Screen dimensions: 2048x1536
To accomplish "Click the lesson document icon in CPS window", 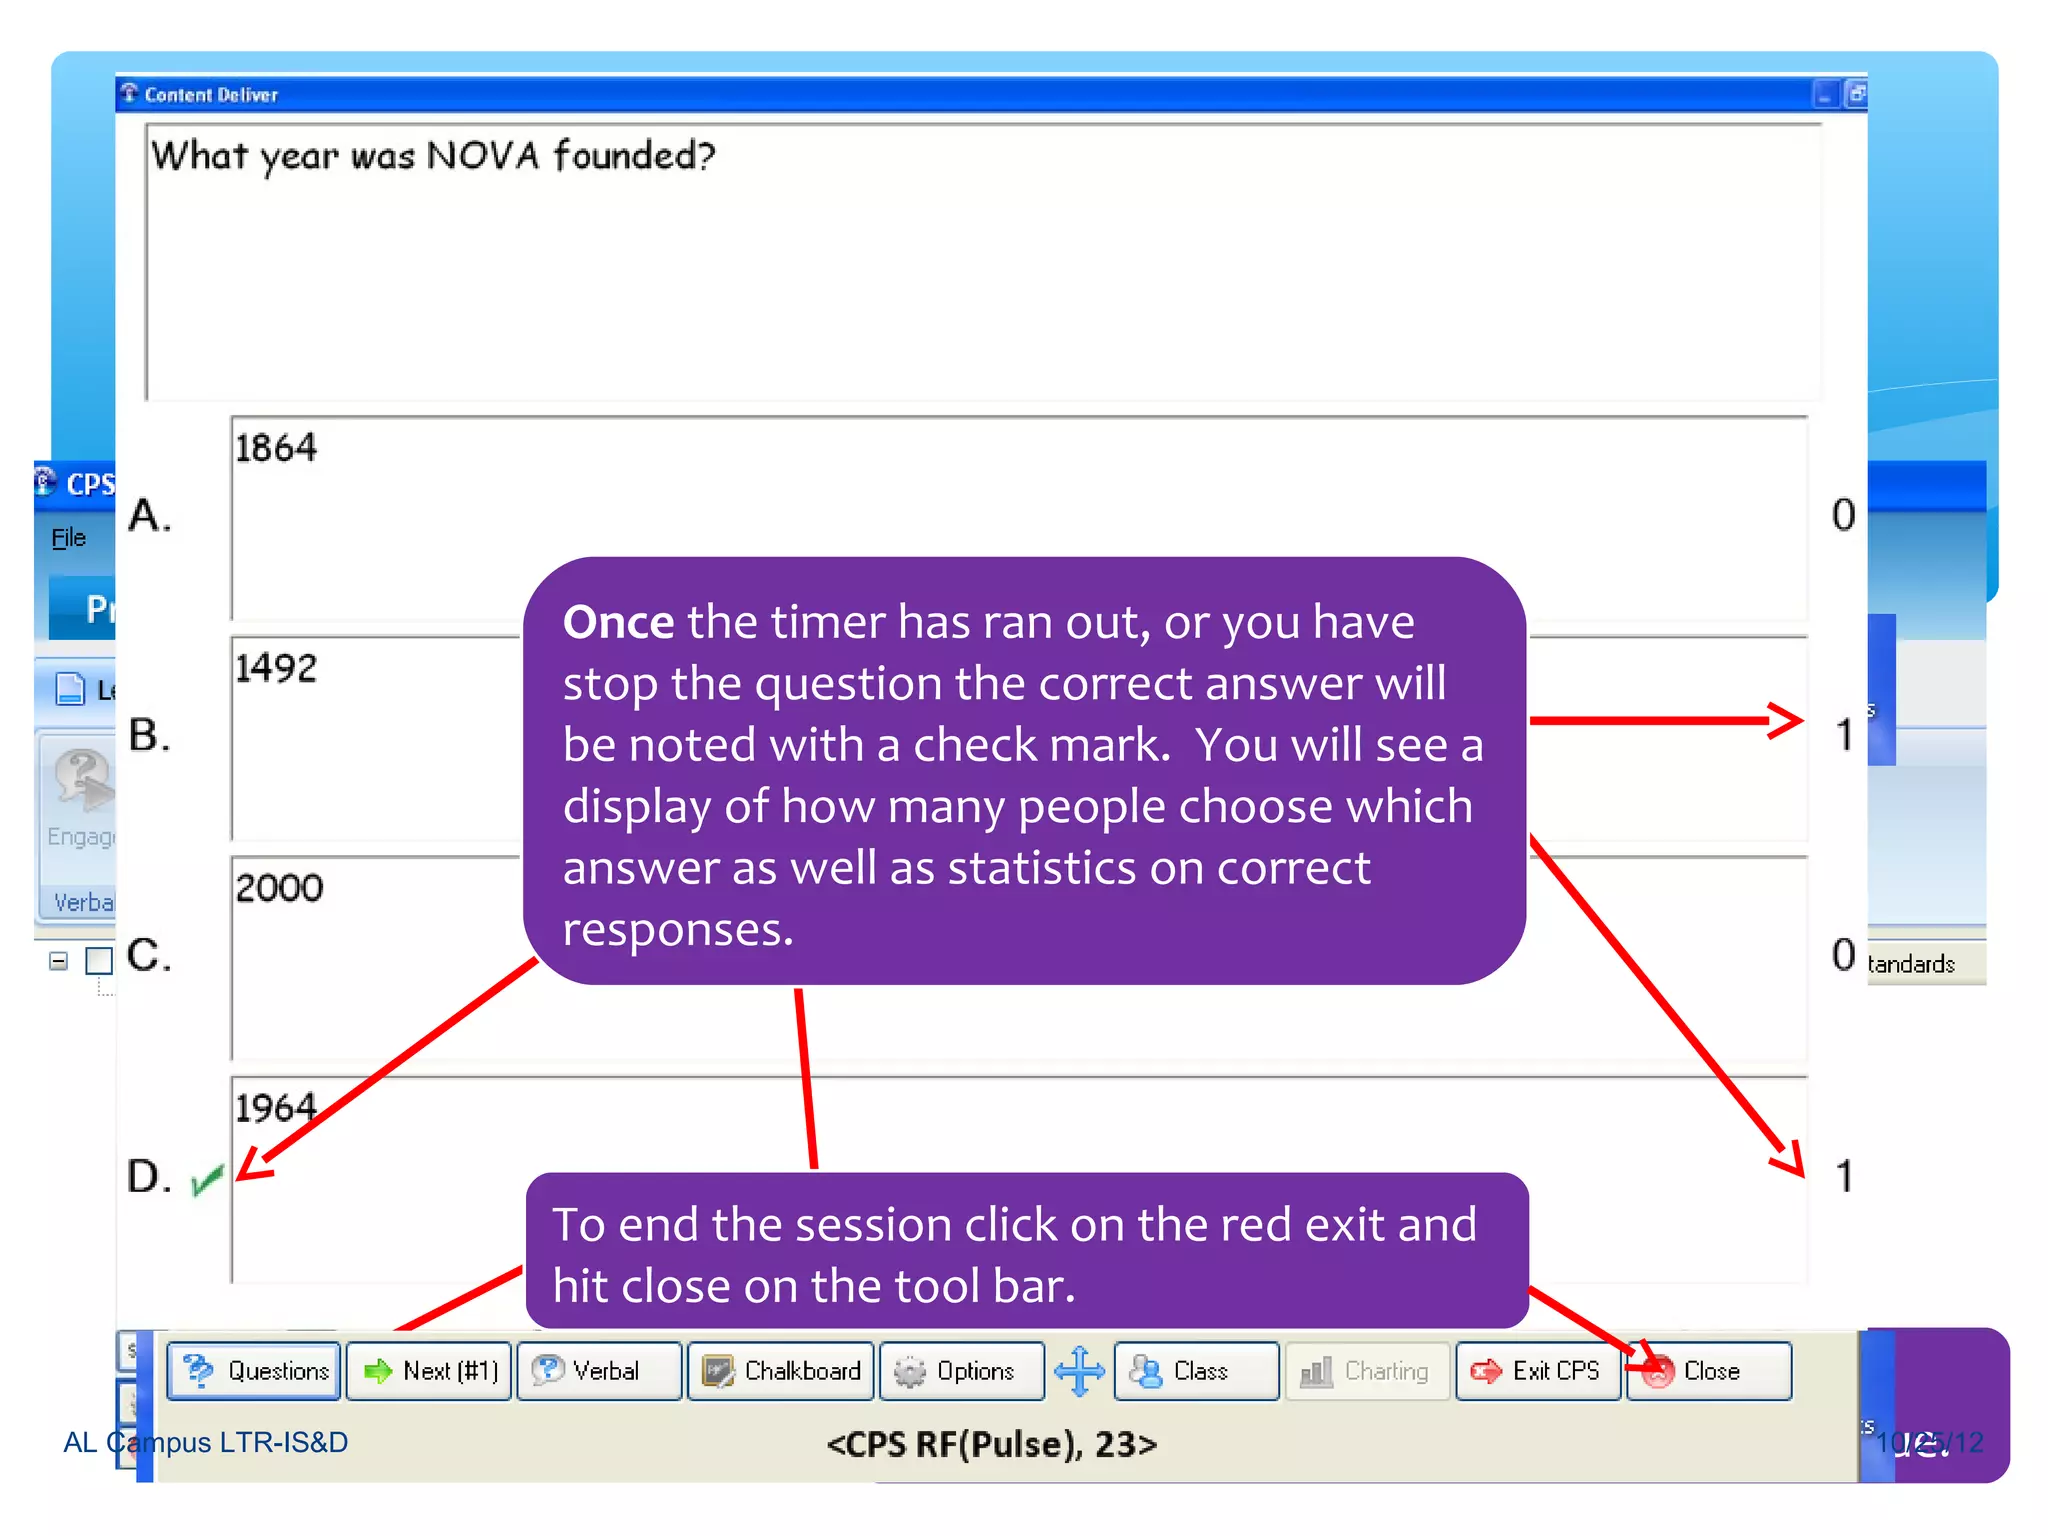I will pos(70,688).
